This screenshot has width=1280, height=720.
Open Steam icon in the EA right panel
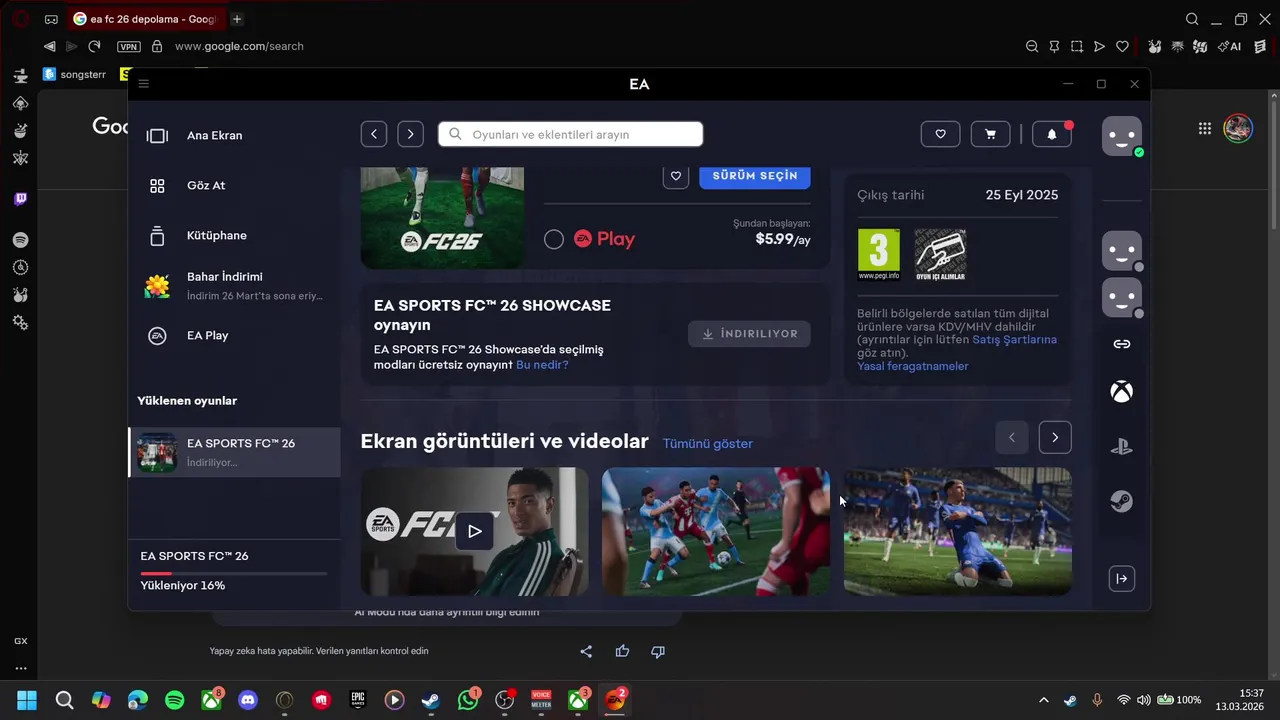pyautogui.click(x=1122, y=501)
